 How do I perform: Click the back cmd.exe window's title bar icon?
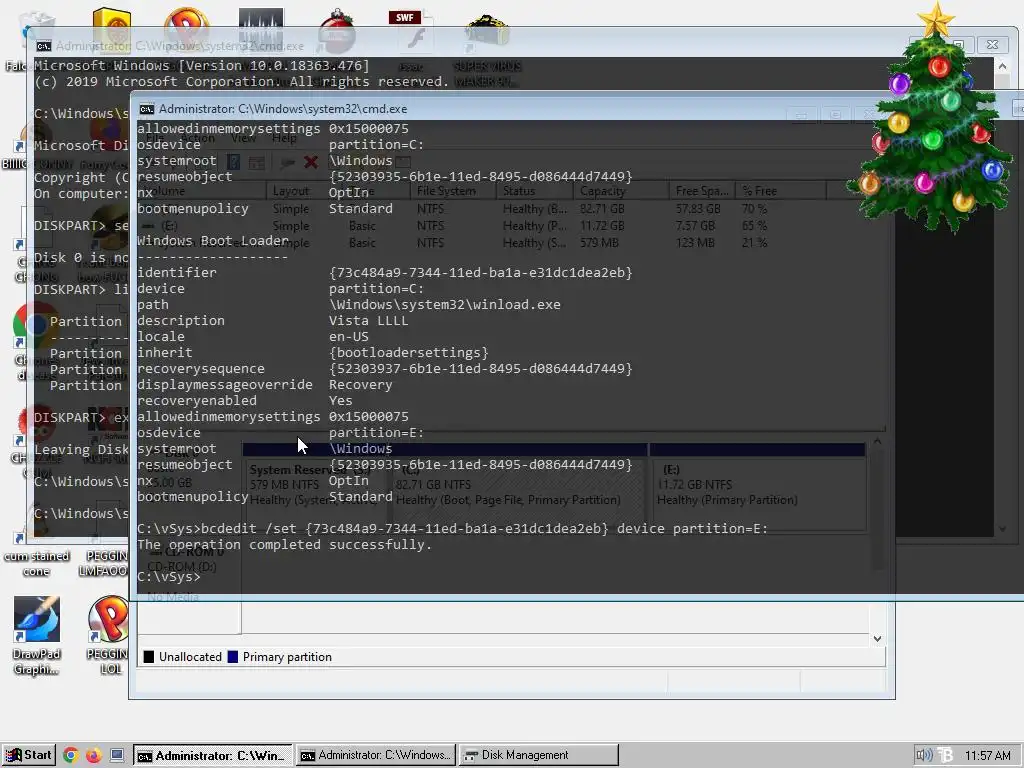[x=44, y=46]
